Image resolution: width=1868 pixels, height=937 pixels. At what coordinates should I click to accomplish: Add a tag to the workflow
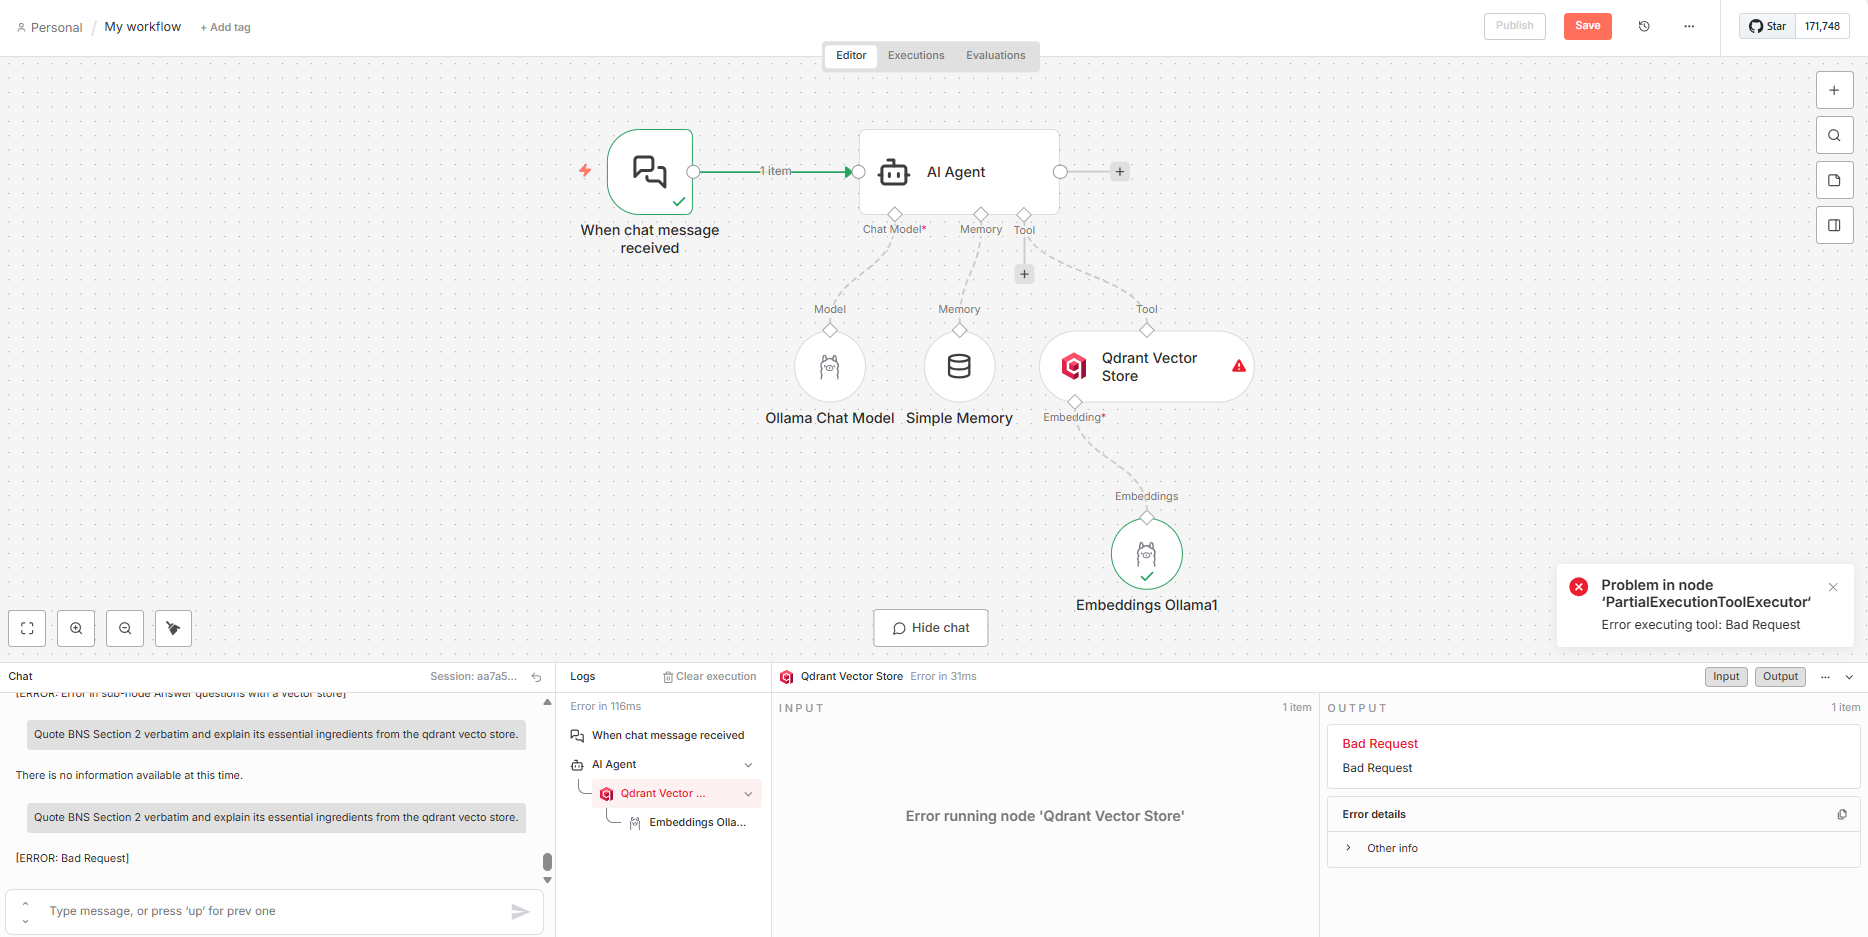tap(225, 27)
